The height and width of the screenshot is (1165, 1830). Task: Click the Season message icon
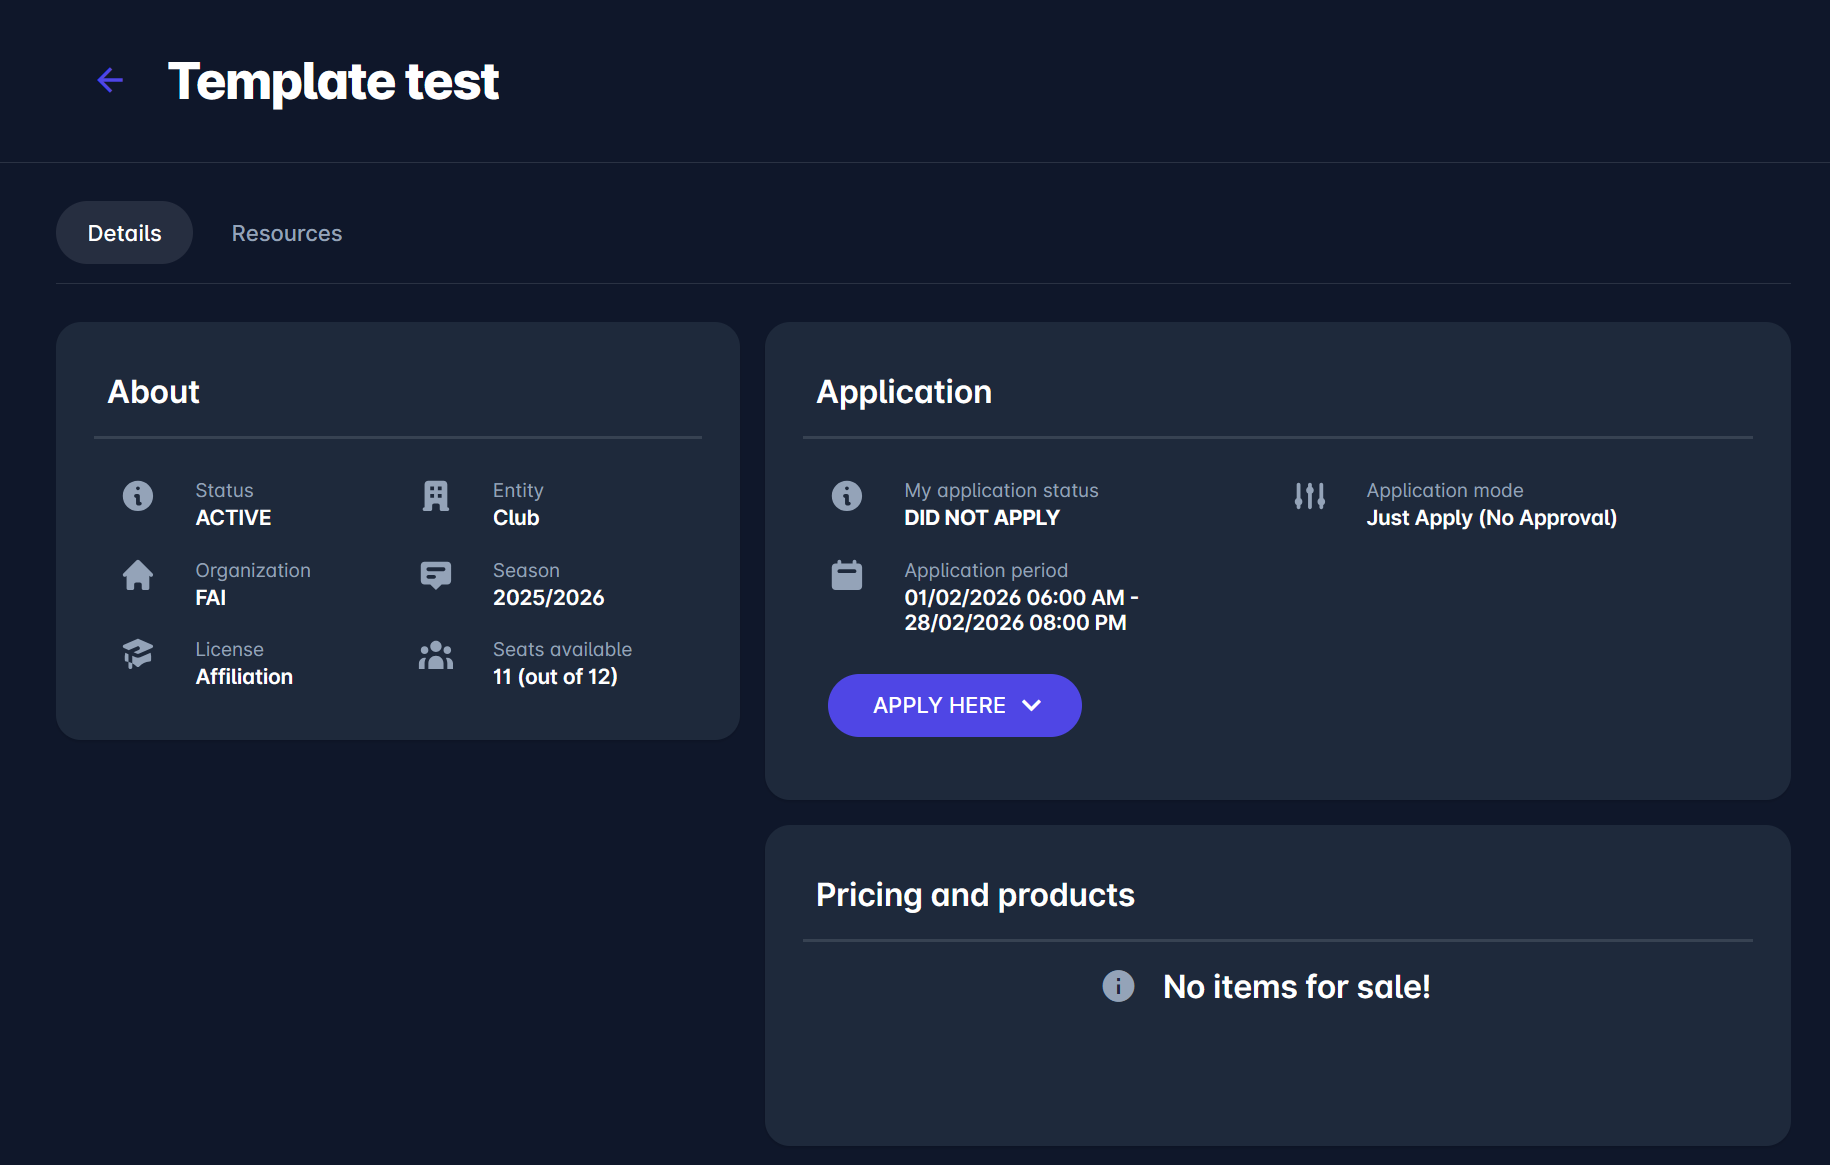(x=436, y=575)
